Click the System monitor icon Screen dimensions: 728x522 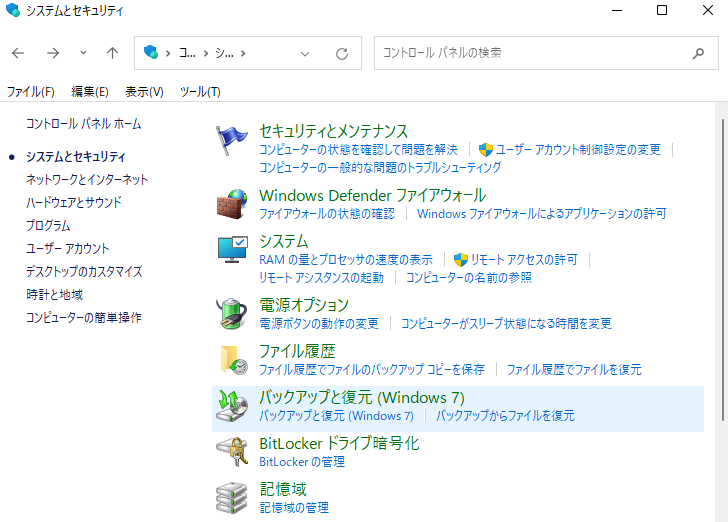(233, 250)
